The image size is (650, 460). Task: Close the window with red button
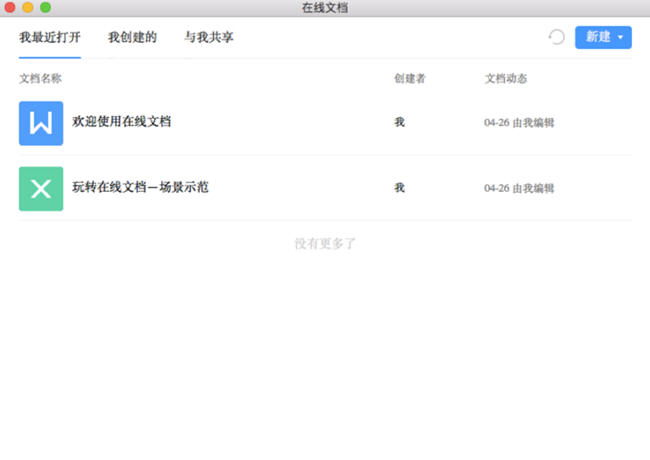coord(10,7)
